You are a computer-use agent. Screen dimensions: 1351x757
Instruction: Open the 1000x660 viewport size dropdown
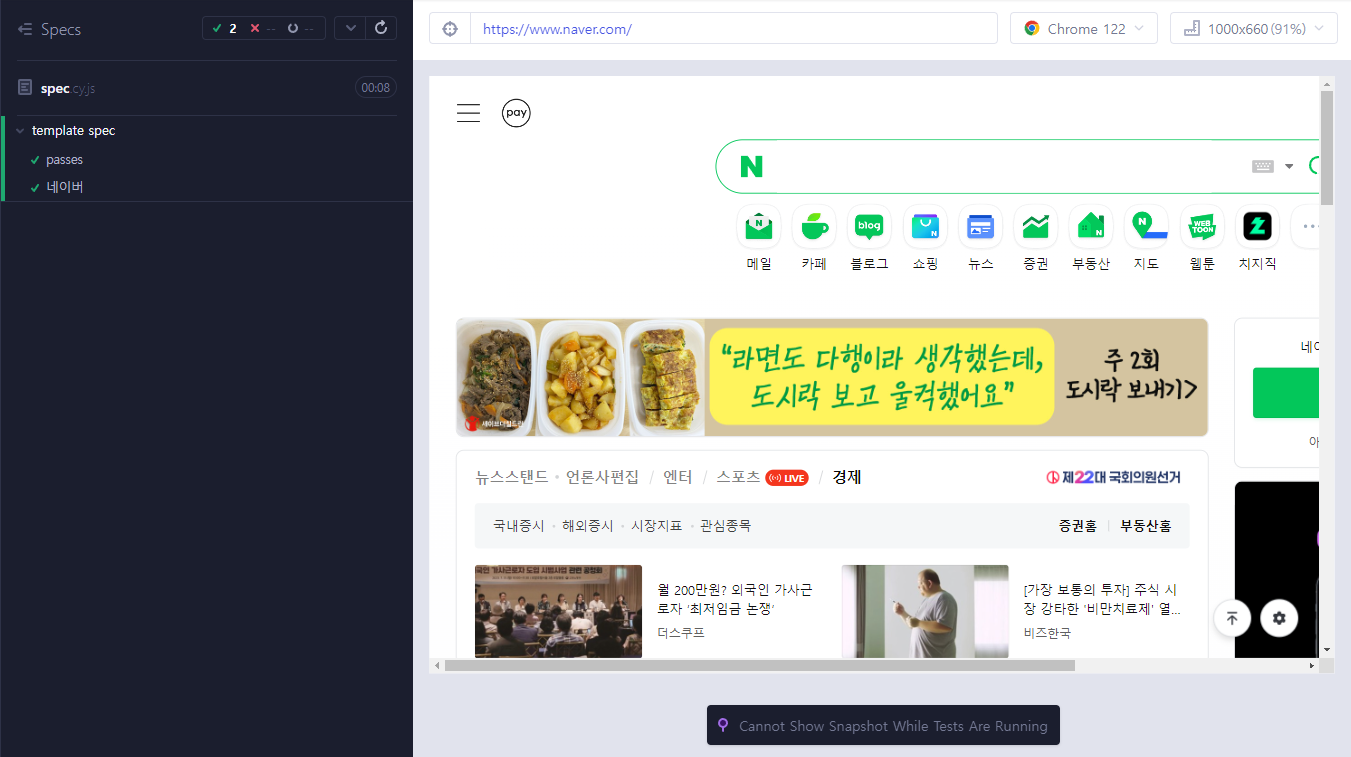(x=1254, y=29)
